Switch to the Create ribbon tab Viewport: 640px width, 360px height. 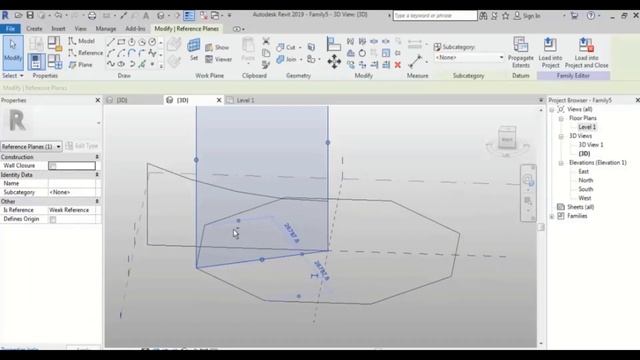pyautogui.click(x=34, y=29)
